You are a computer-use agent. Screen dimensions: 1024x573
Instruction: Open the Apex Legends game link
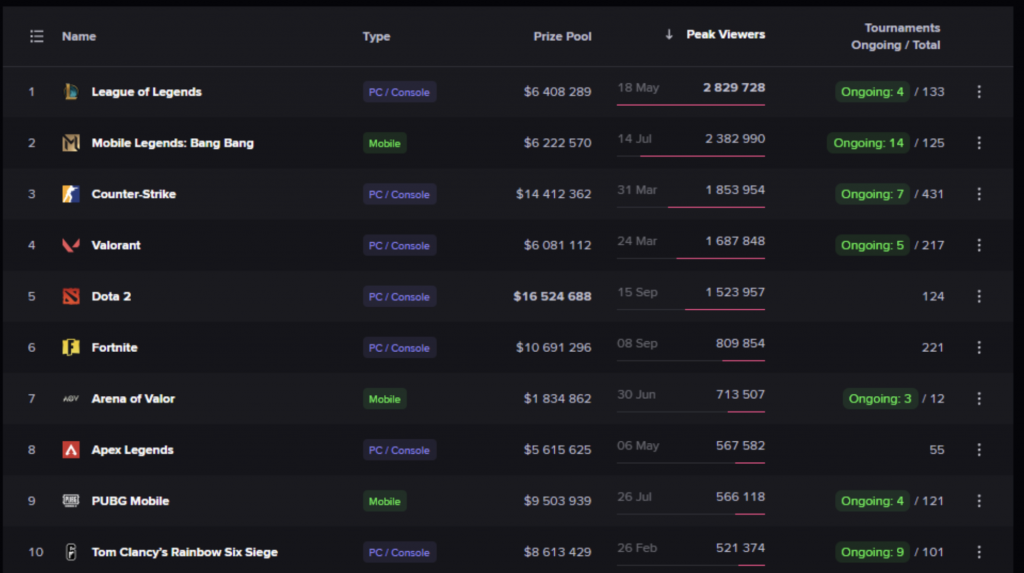tap(132, 450)
